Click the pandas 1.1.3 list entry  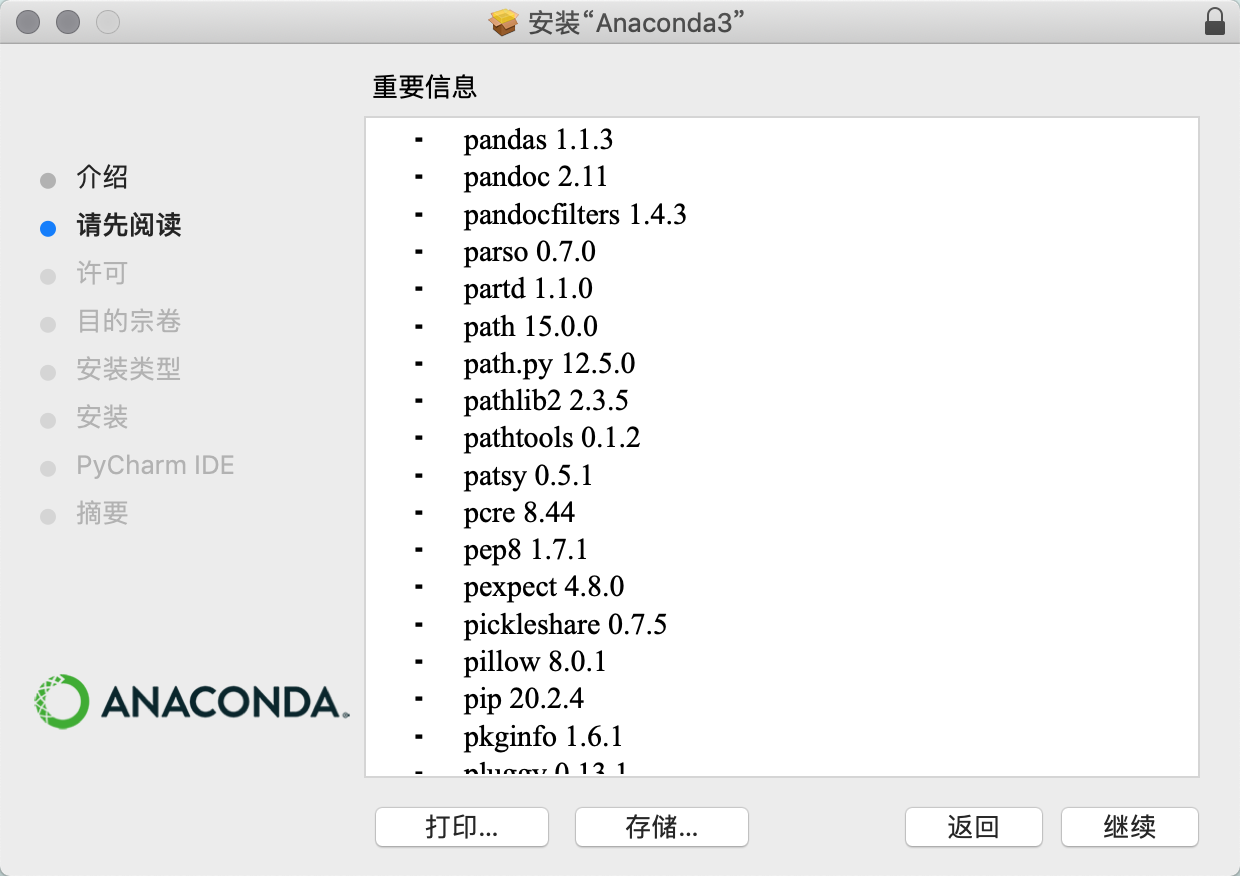[x=538, y=140]
